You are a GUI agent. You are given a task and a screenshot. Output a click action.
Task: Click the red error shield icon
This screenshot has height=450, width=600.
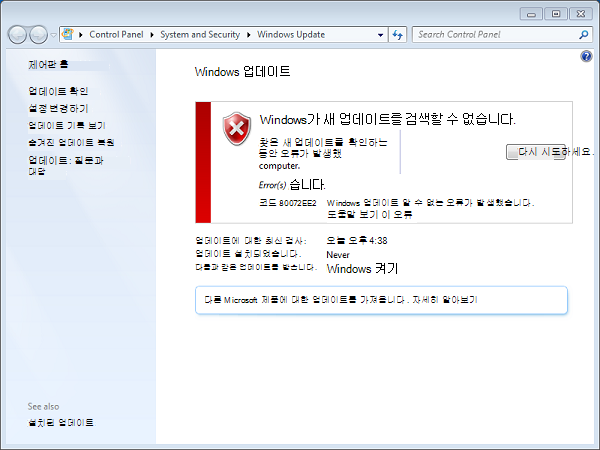click(x=237, y=129)
